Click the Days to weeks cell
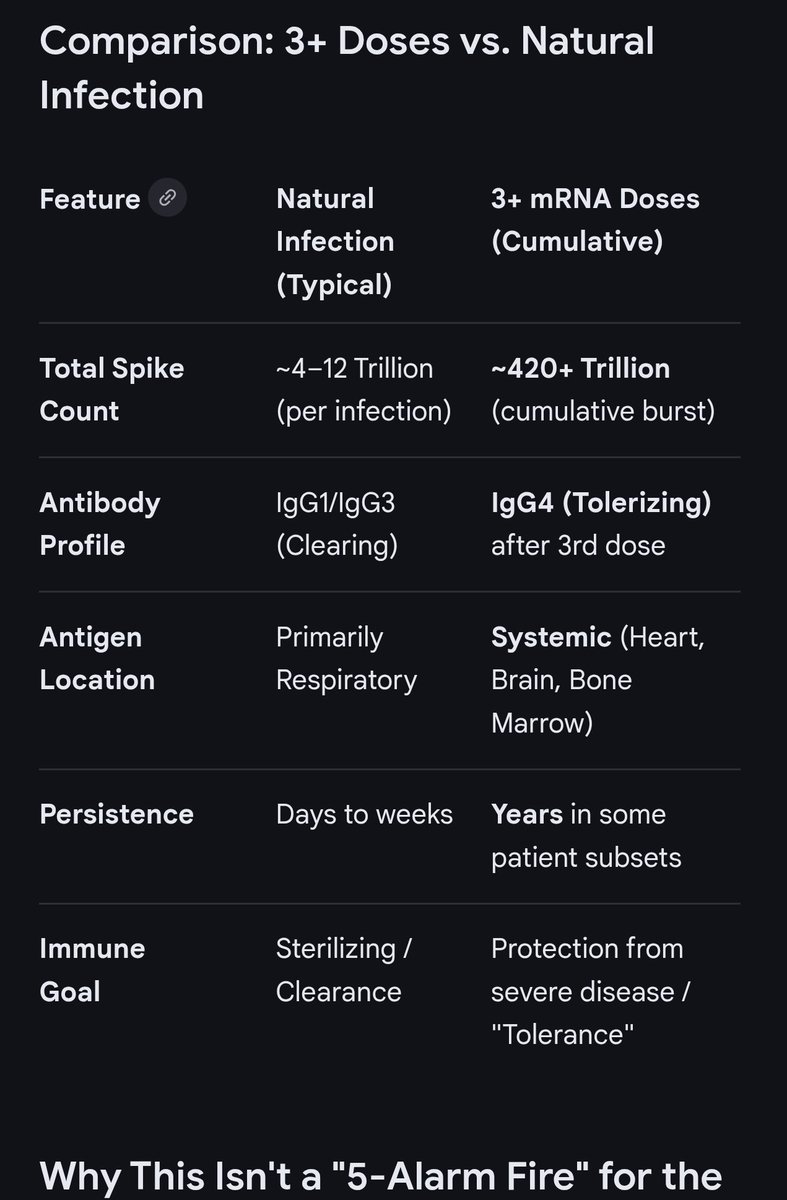The height and width of the screenshot is (1200, 787). tap(364, 814)
